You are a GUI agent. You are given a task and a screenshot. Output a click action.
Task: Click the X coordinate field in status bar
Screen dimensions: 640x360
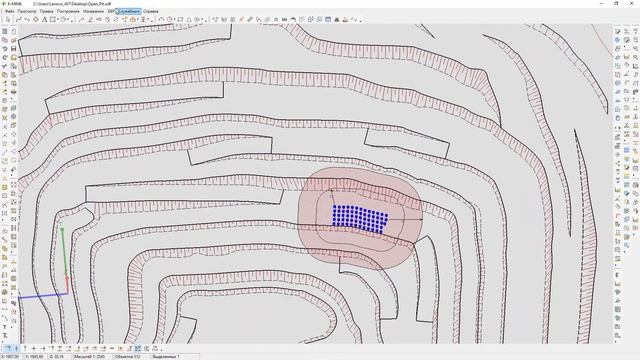pyautogui.click(x=12, y=357)
